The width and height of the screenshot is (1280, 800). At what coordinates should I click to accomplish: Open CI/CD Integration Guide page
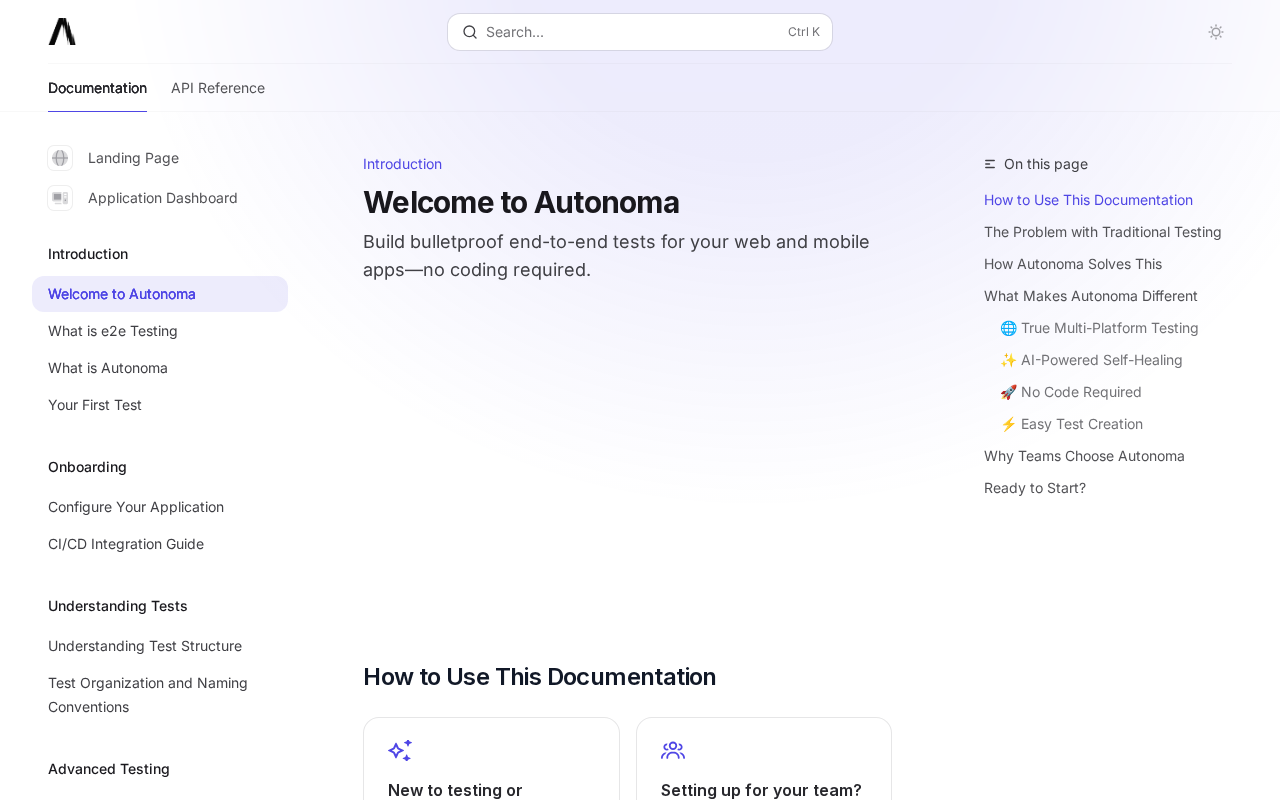[160, 544]
